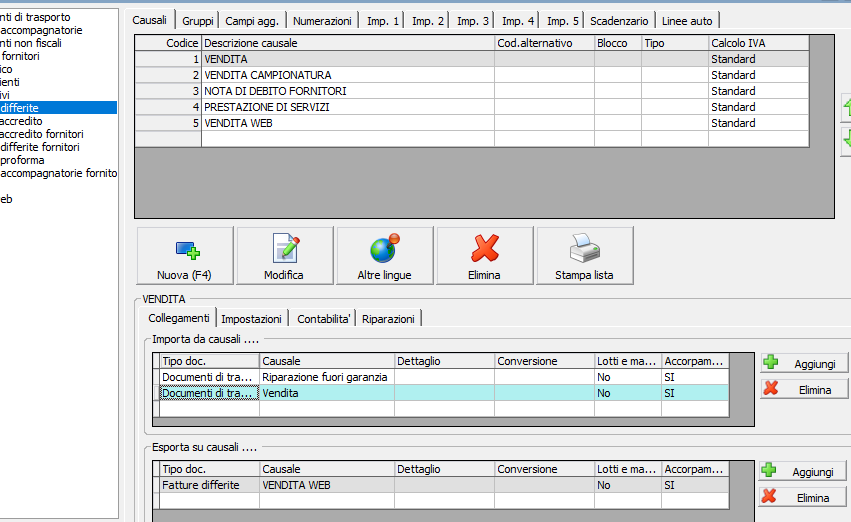Select accompagnatorie fornito sidebar item

[x=59, y=173]
